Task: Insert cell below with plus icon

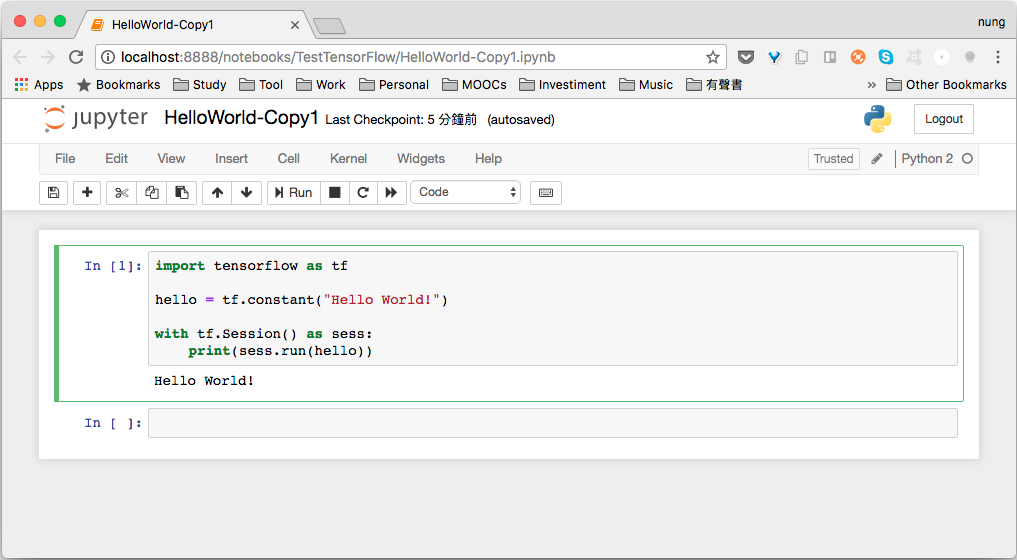Action: [x=87, y=193]
